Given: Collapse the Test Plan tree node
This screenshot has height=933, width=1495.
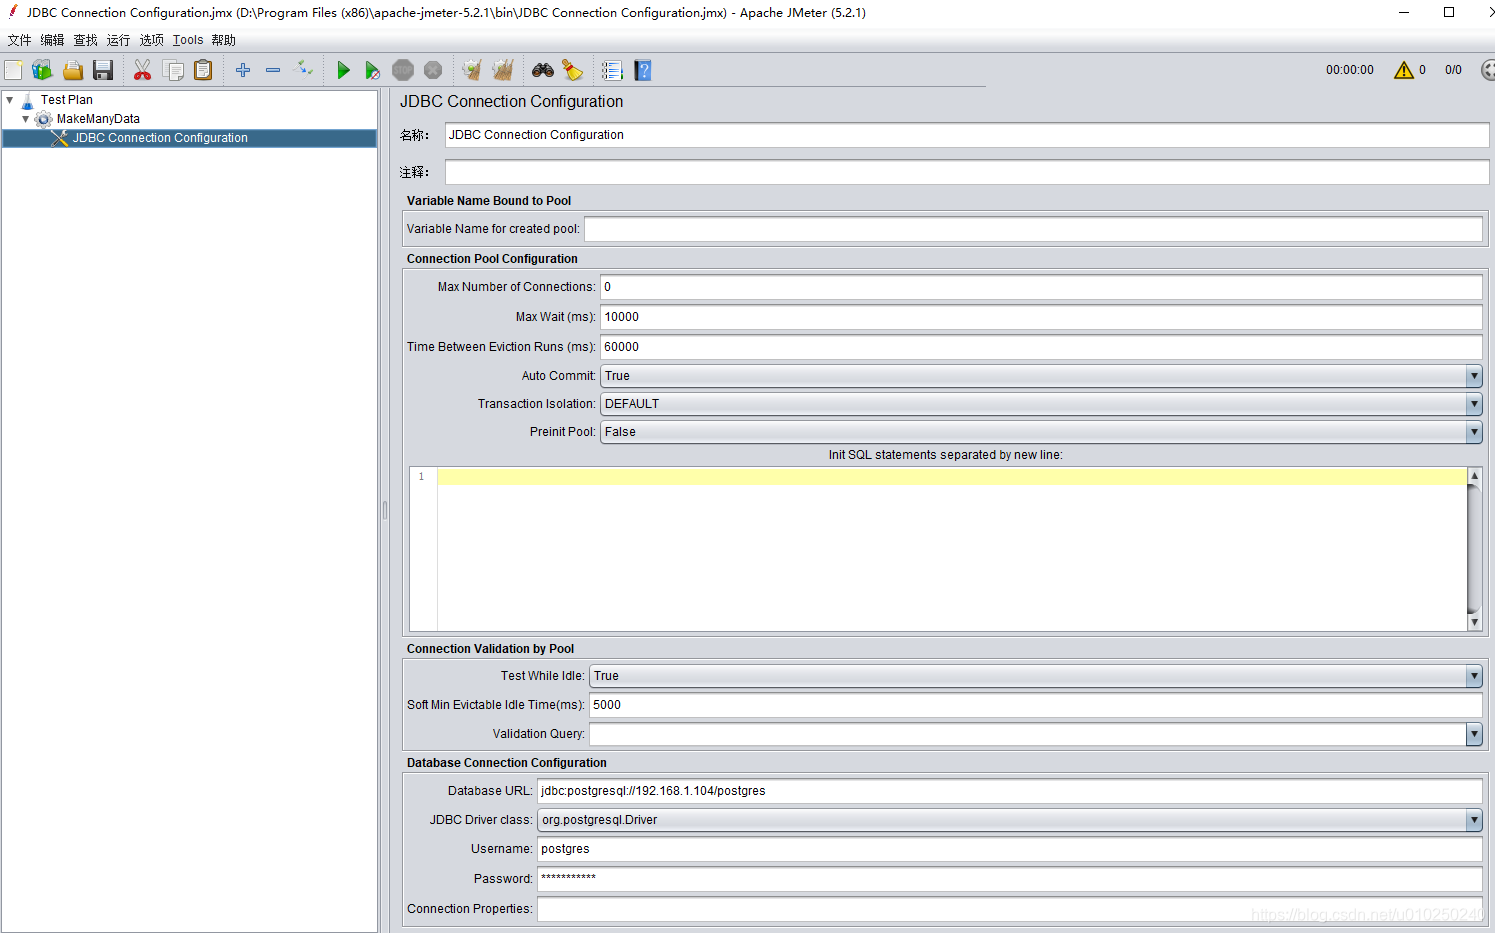Looking at the screenshot, I should coord(10,100).
